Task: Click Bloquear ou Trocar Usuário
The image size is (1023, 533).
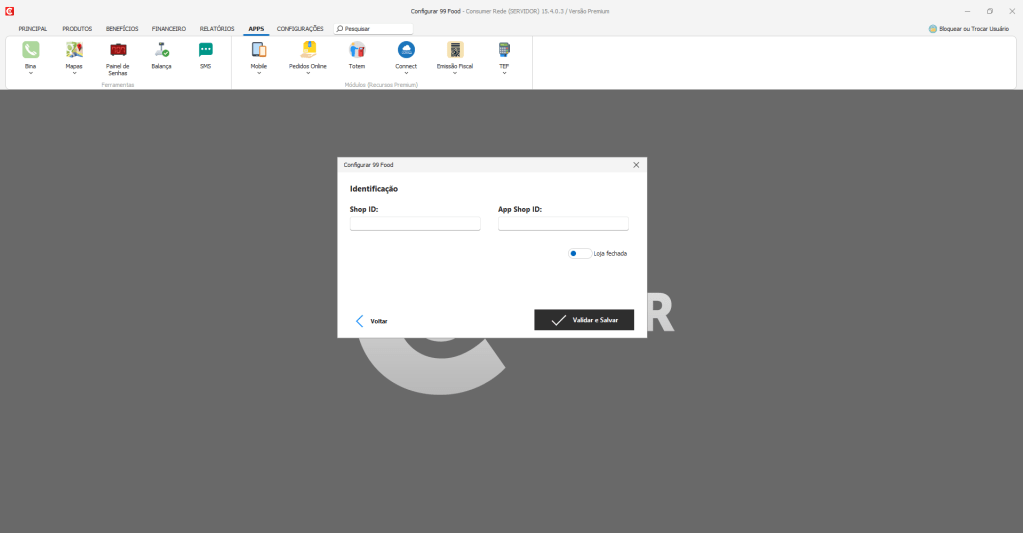Action: pos(969,29)
